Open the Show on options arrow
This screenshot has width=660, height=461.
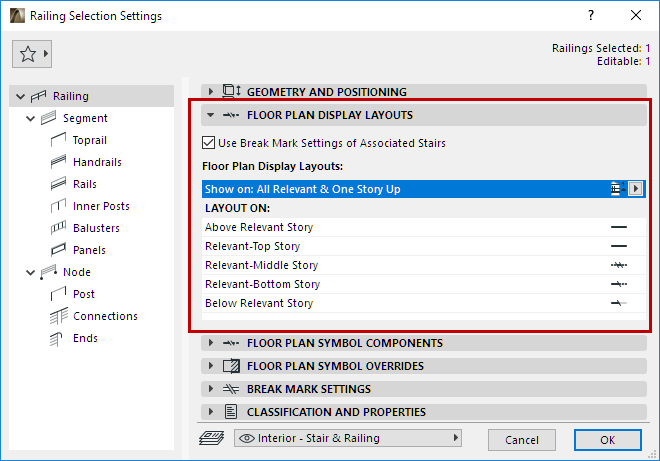coord(635,188)
